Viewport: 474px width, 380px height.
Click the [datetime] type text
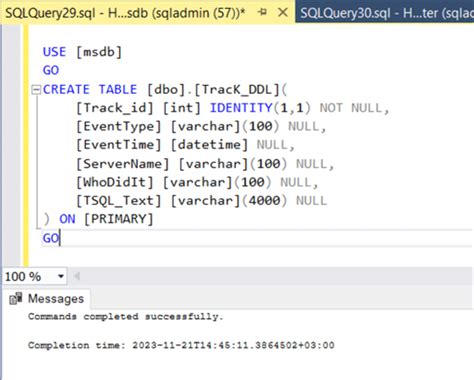[209, 145]
